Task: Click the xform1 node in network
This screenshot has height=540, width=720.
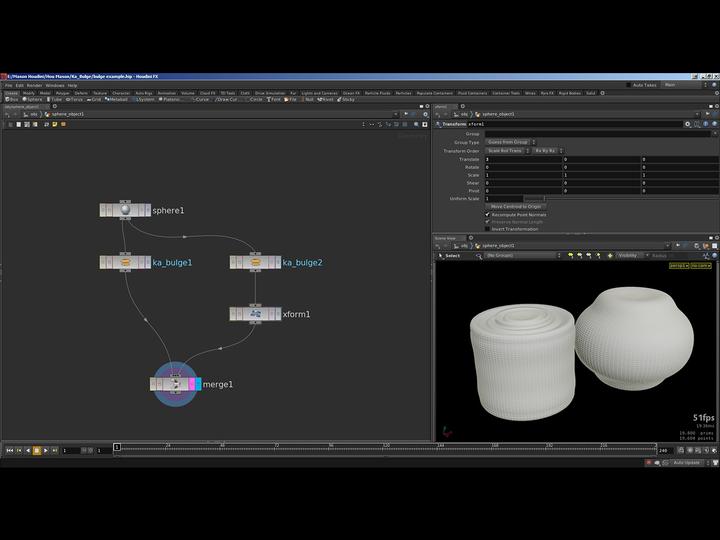Action: [x=255, y=314]
